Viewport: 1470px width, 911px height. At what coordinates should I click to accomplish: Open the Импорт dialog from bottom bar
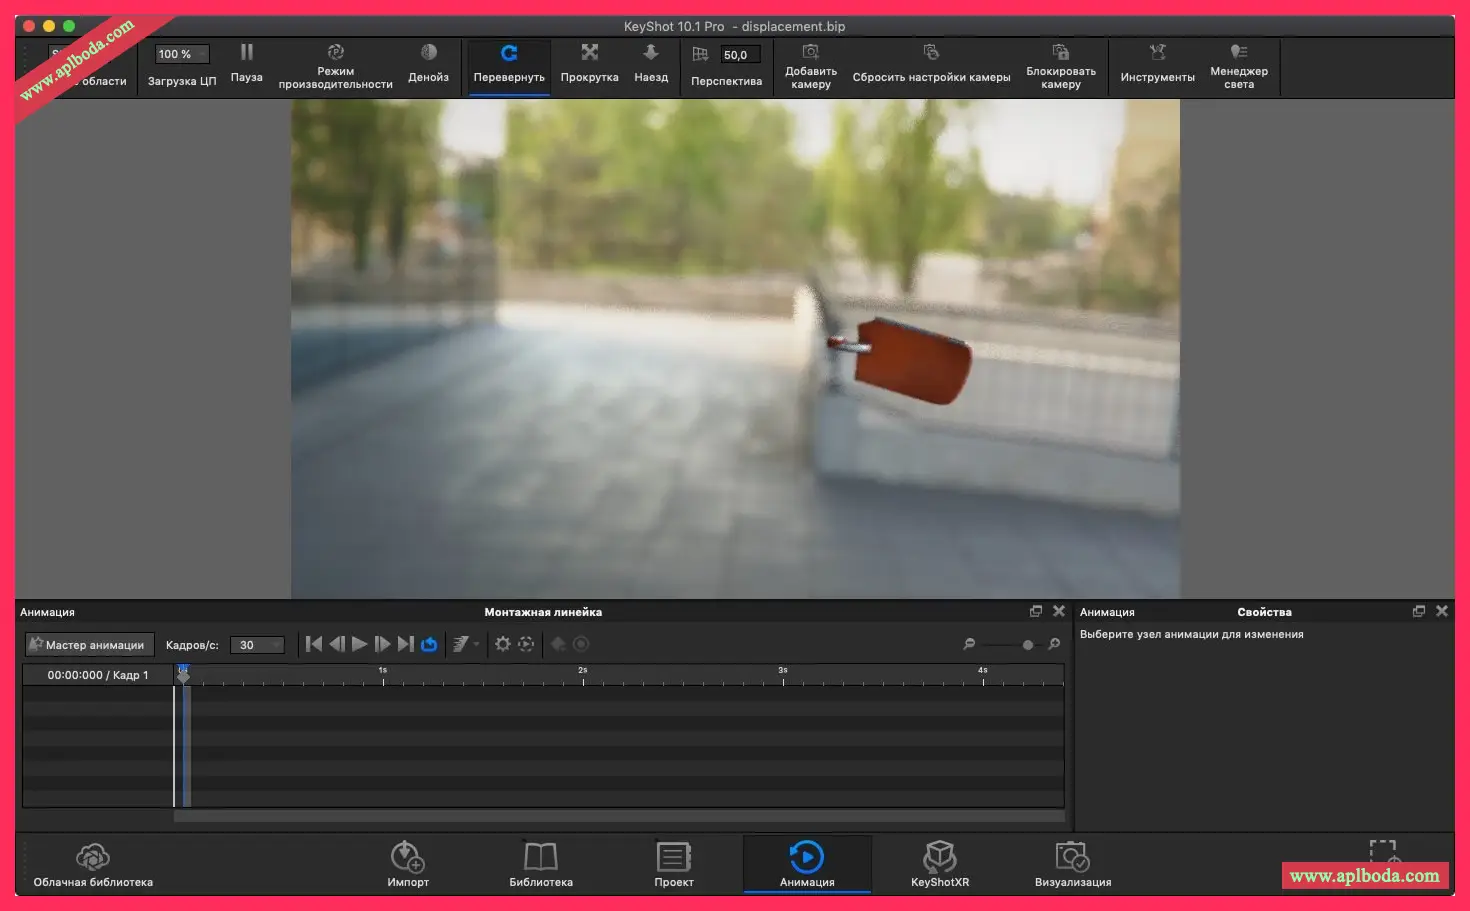[x=407, y=858]
